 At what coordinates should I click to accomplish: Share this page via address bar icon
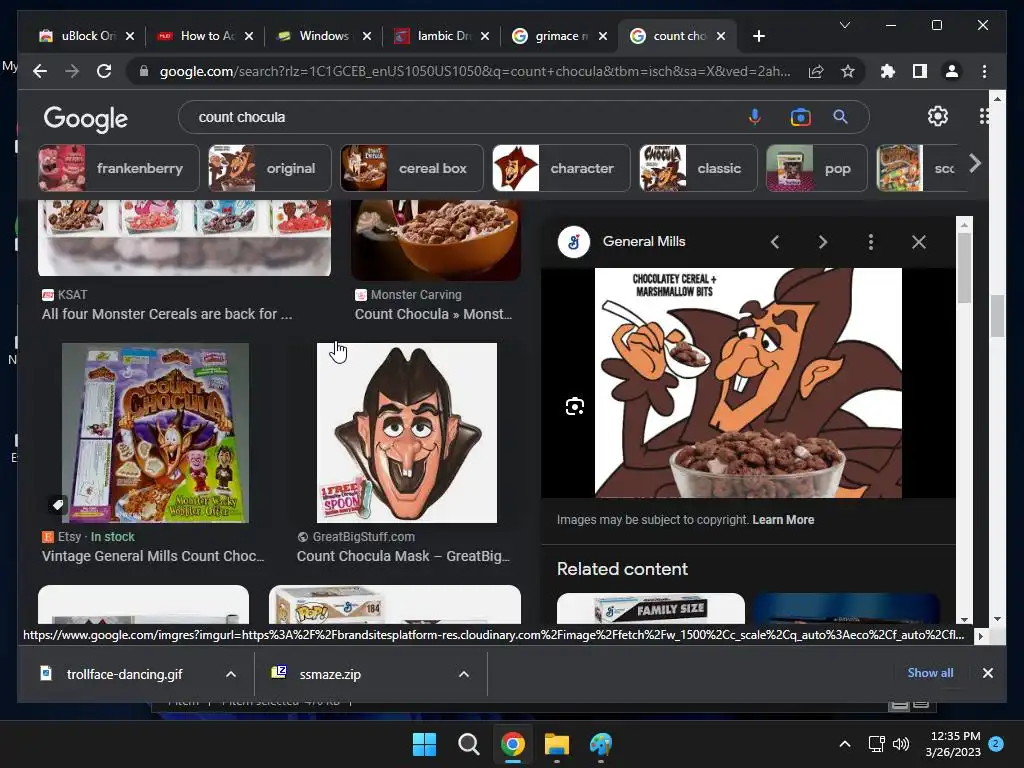[816, 71]
